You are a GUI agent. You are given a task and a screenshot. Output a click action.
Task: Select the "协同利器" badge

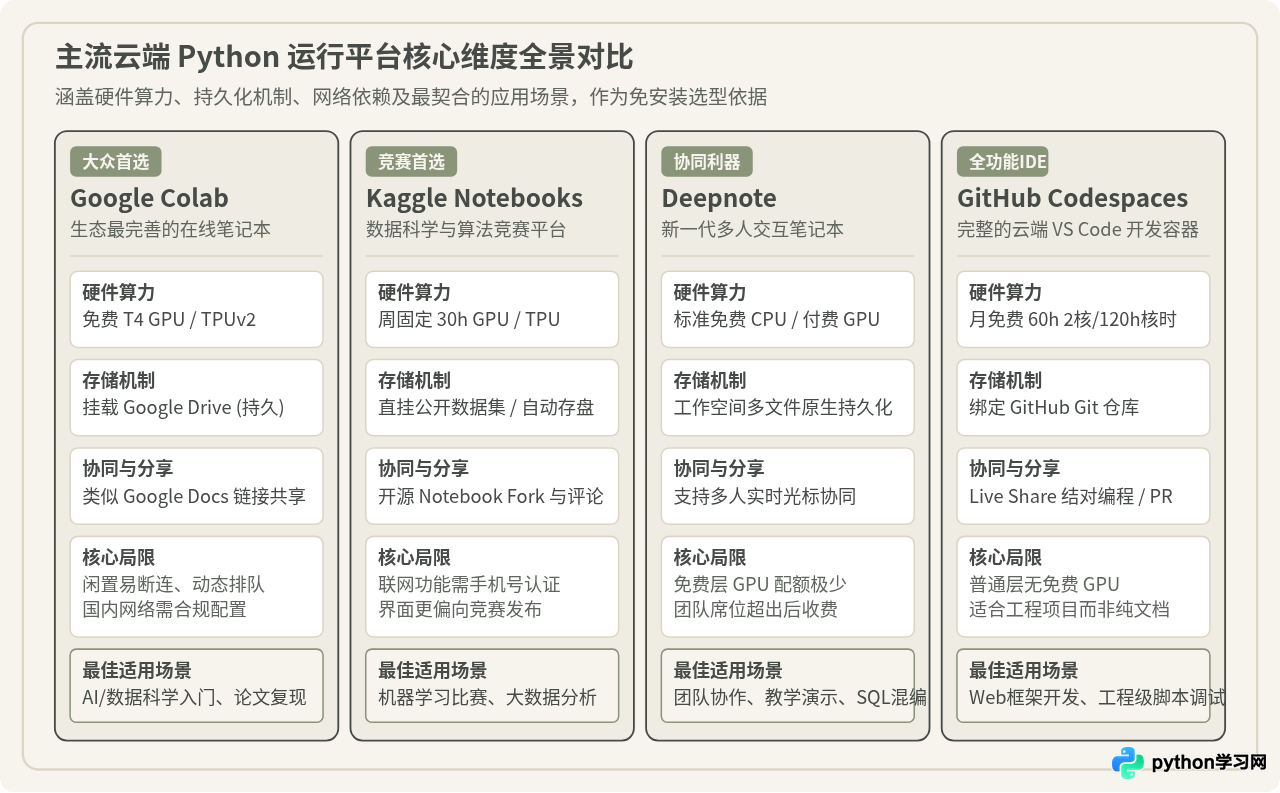click(x=707, y=162)
